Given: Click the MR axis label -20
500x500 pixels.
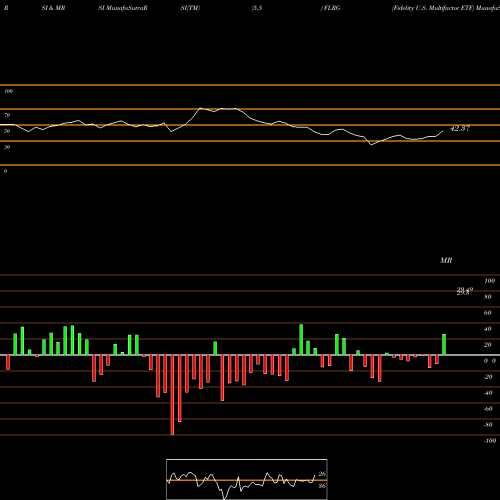Looking at the screenshot, I should [488, 377].
